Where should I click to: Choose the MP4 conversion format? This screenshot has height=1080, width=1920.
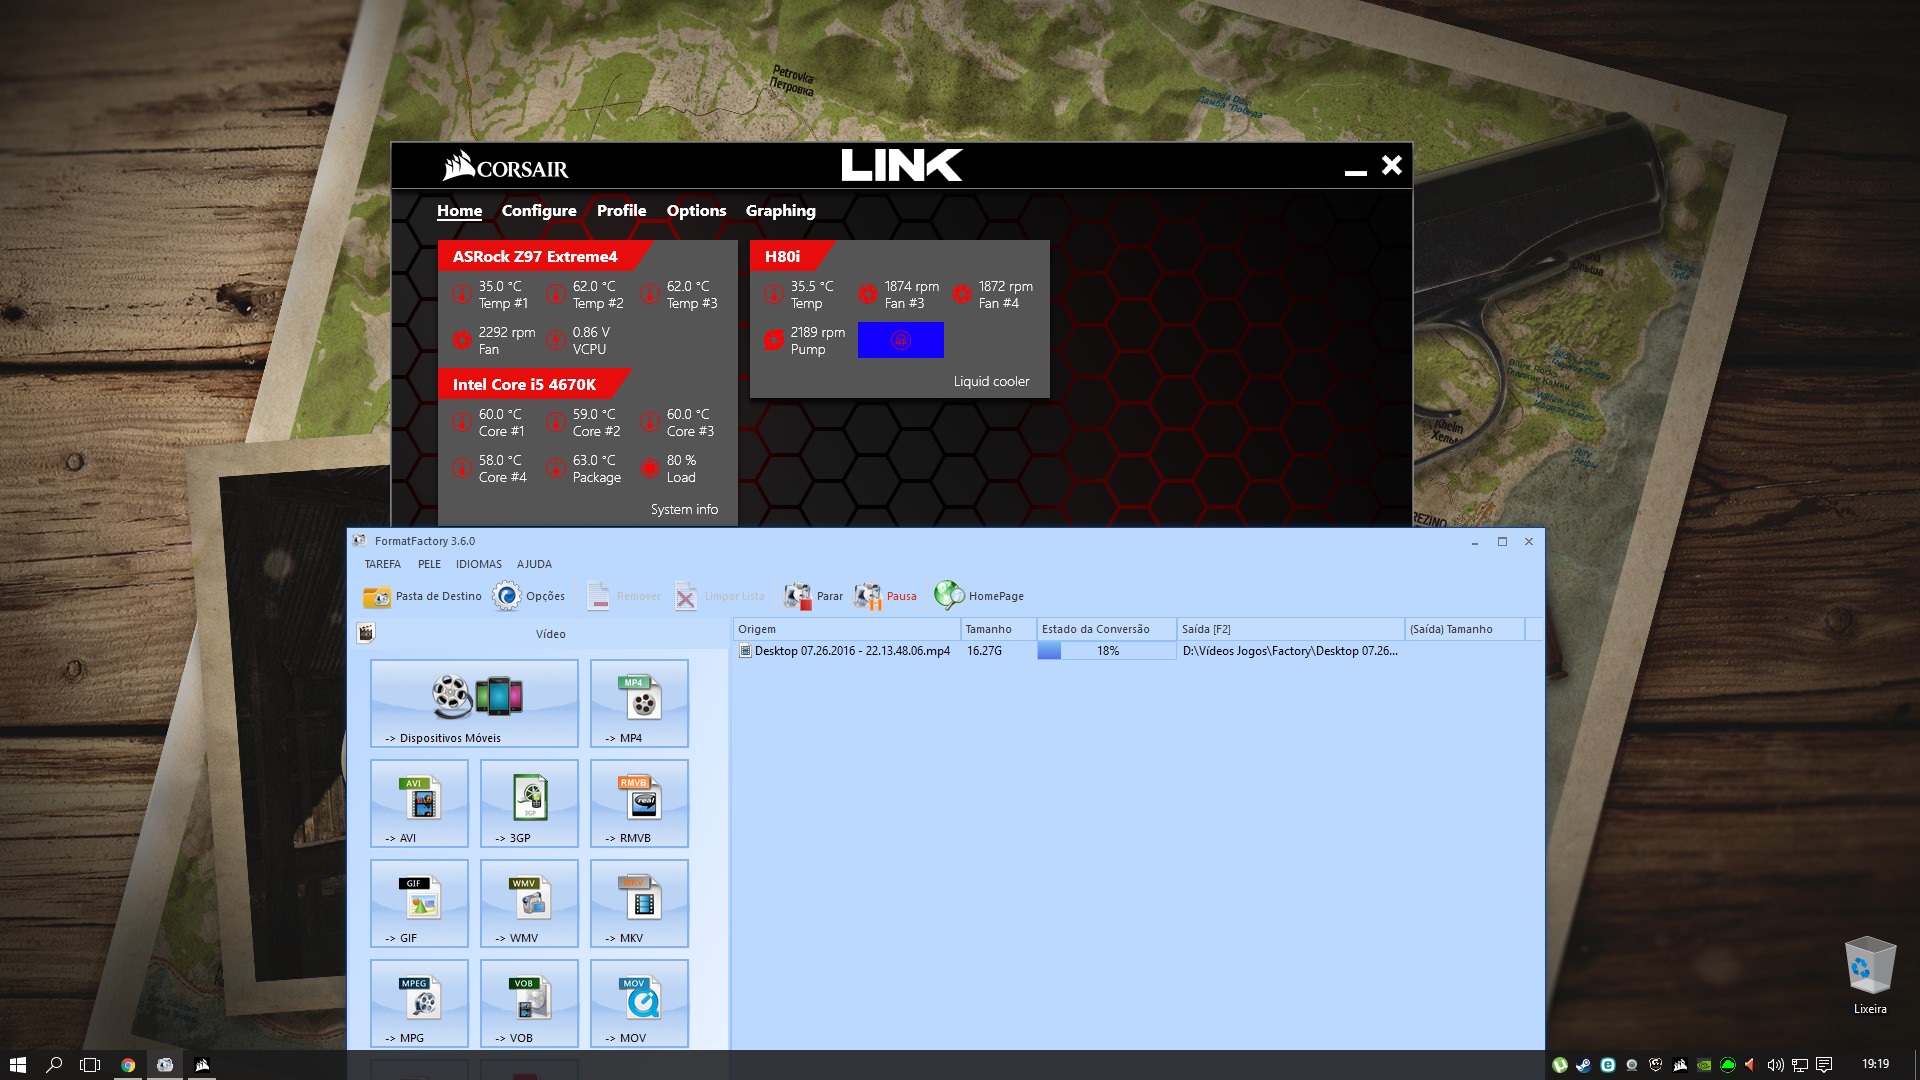point(639,703)
